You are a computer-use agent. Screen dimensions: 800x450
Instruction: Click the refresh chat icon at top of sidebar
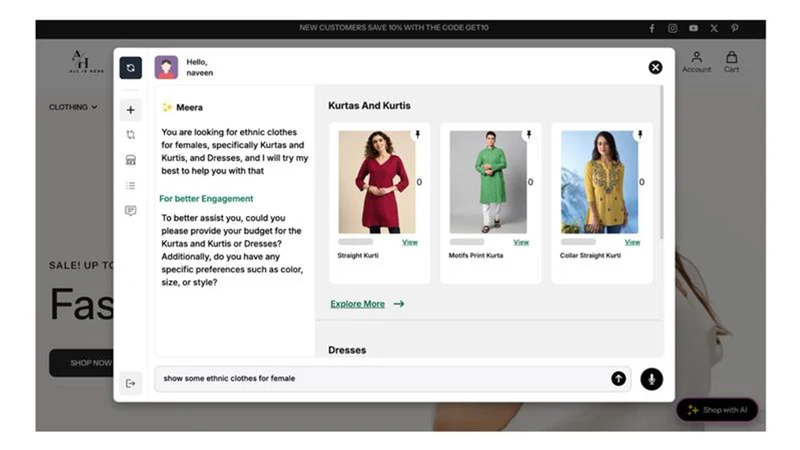[x=131, y=68]
